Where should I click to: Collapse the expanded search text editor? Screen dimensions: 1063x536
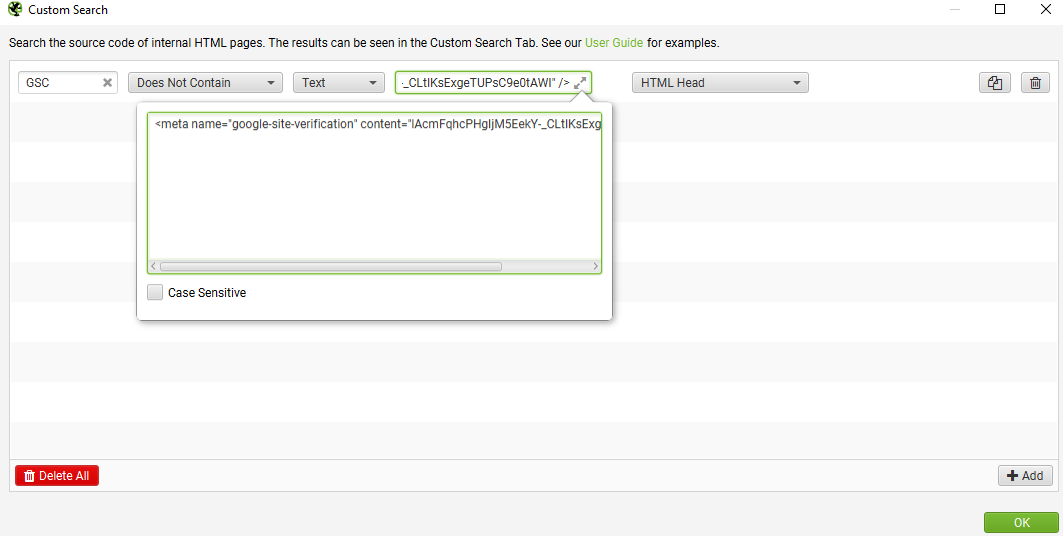[x=580, y=83]
